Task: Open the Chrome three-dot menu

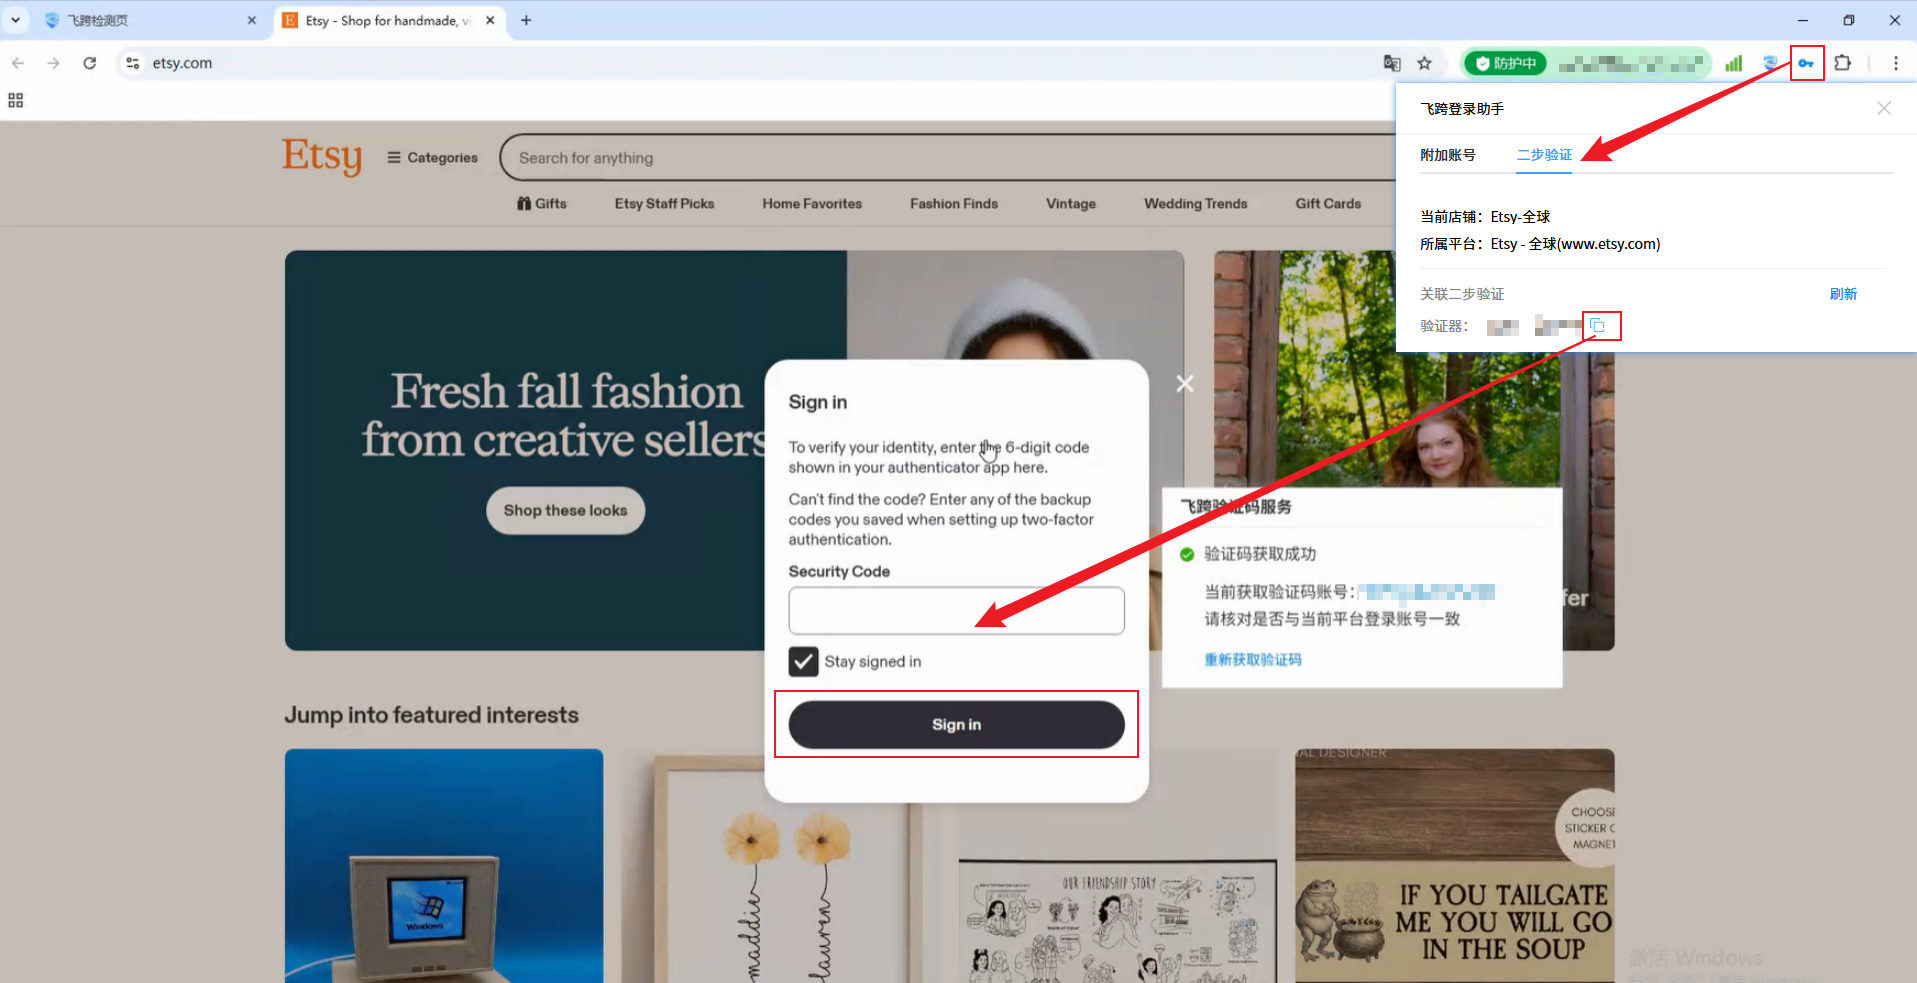Action: (1896, 63)
